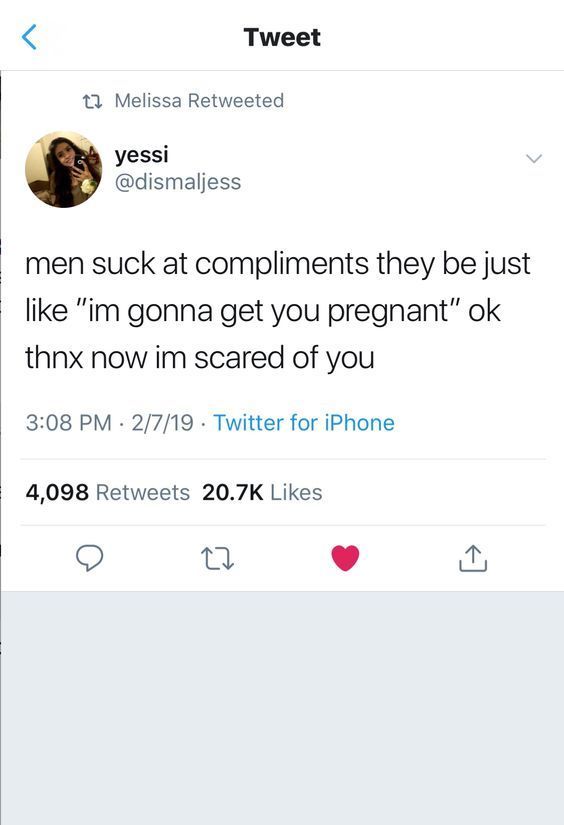The width and height of the screenshot is (564, 825).
Task: Click the 3:08 PM timestamp
Action: 68,422
